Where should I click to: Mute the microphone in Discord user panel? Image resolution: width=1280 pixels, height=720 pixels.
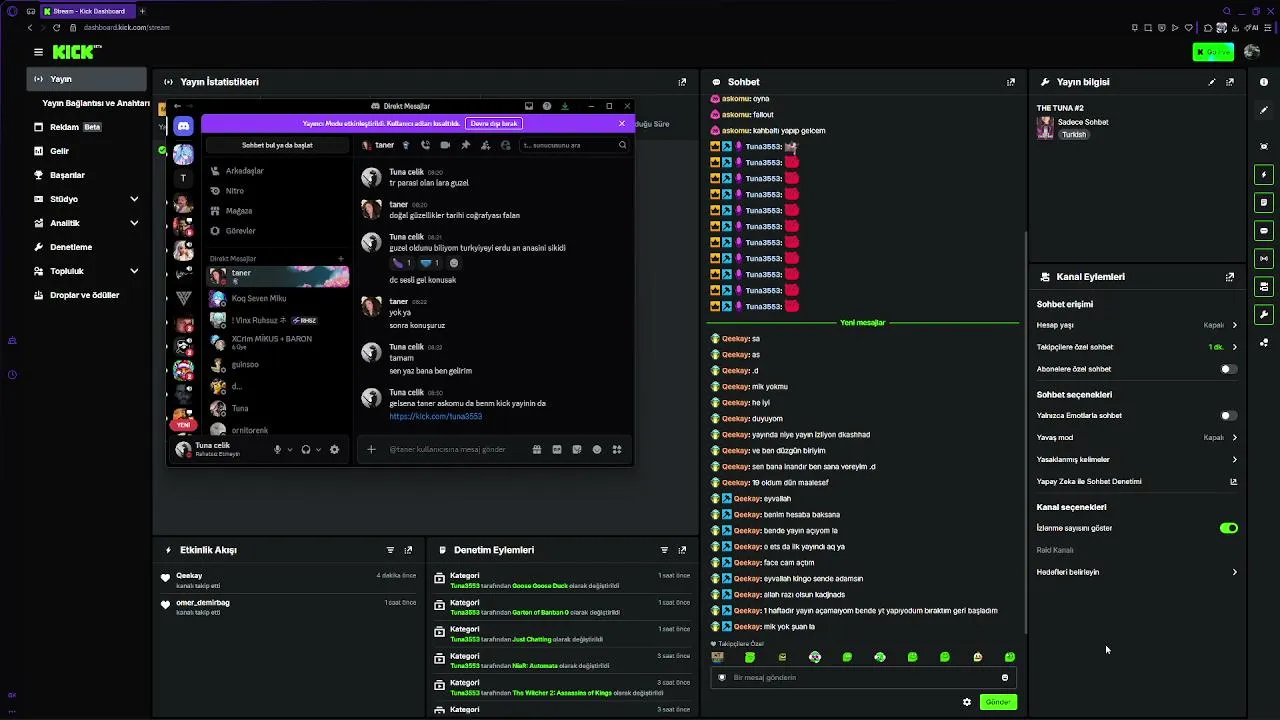(x=278, y=450)
